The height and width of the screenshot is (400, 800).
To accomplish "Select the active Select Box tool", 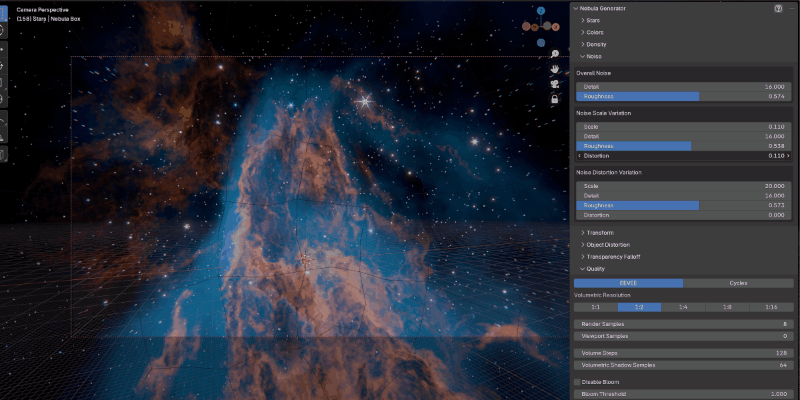I will [3, 14].
